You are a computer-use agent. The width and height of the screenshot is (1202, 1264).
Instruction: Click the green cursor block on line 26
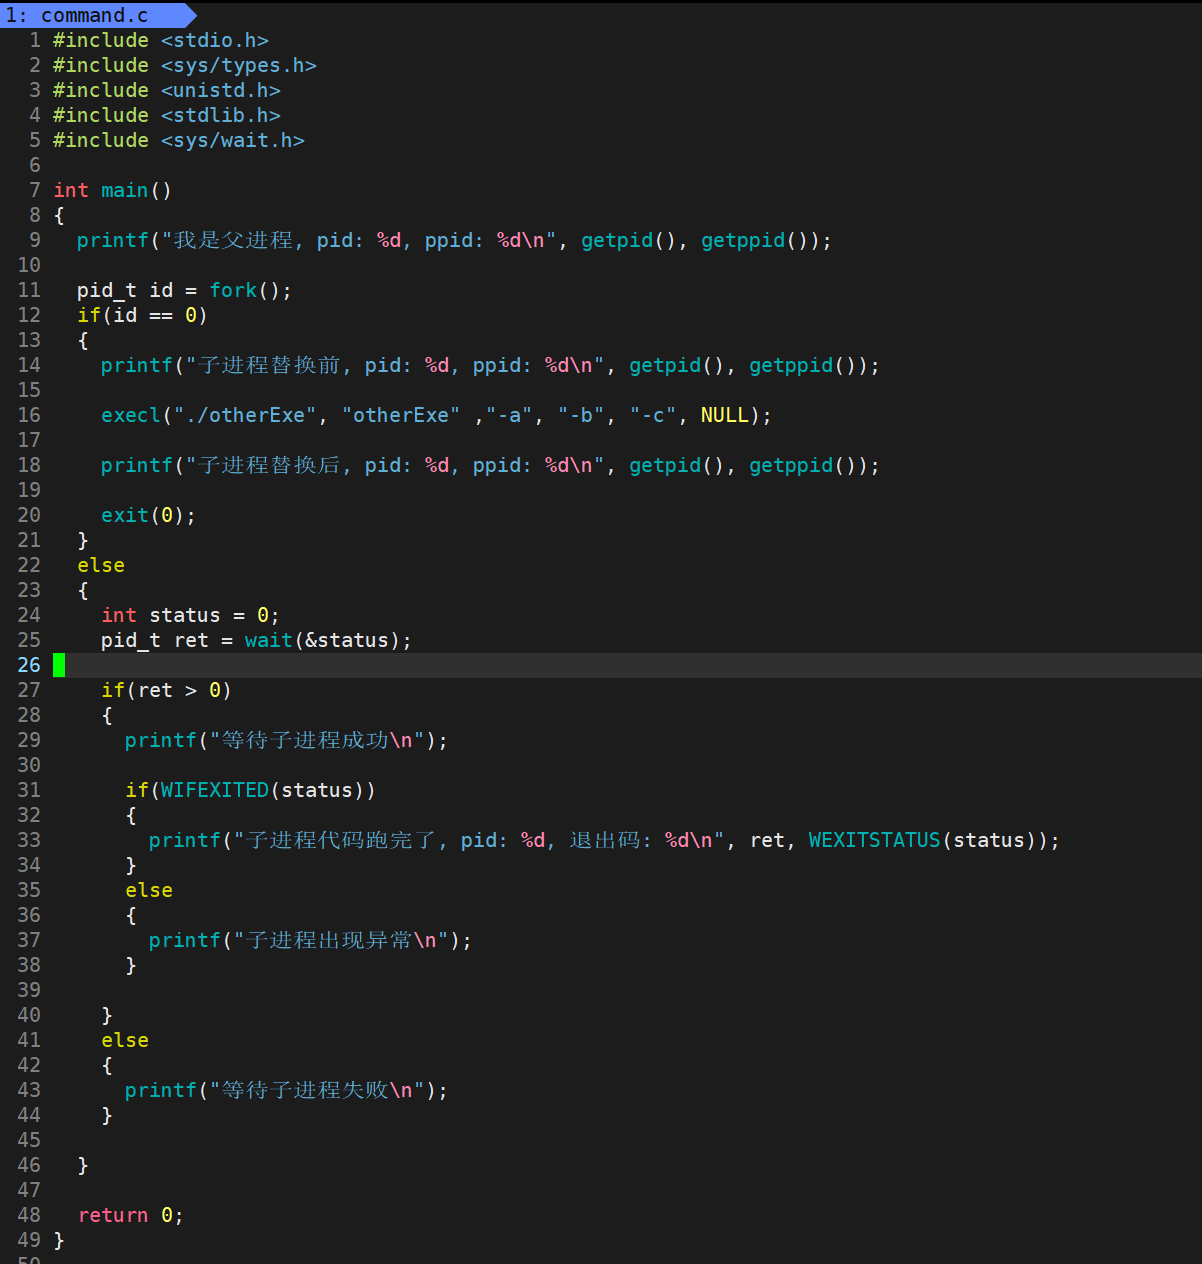59,665
